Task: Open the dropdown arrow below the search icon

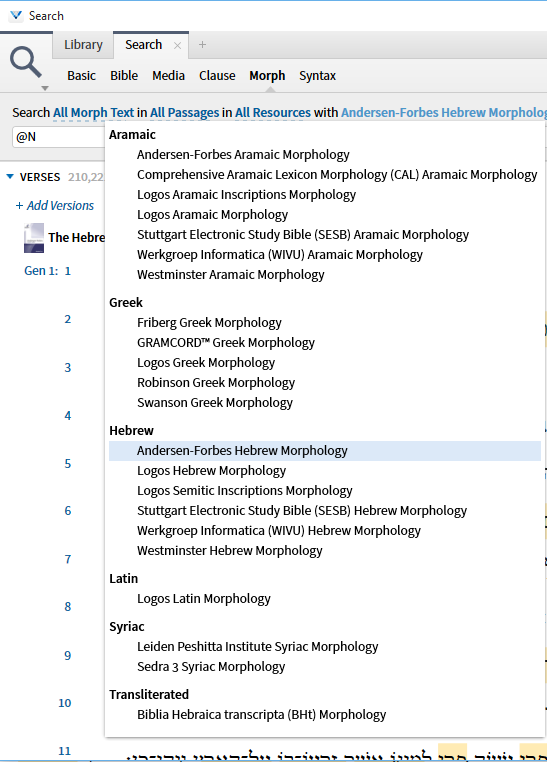Action: [45, 88]
